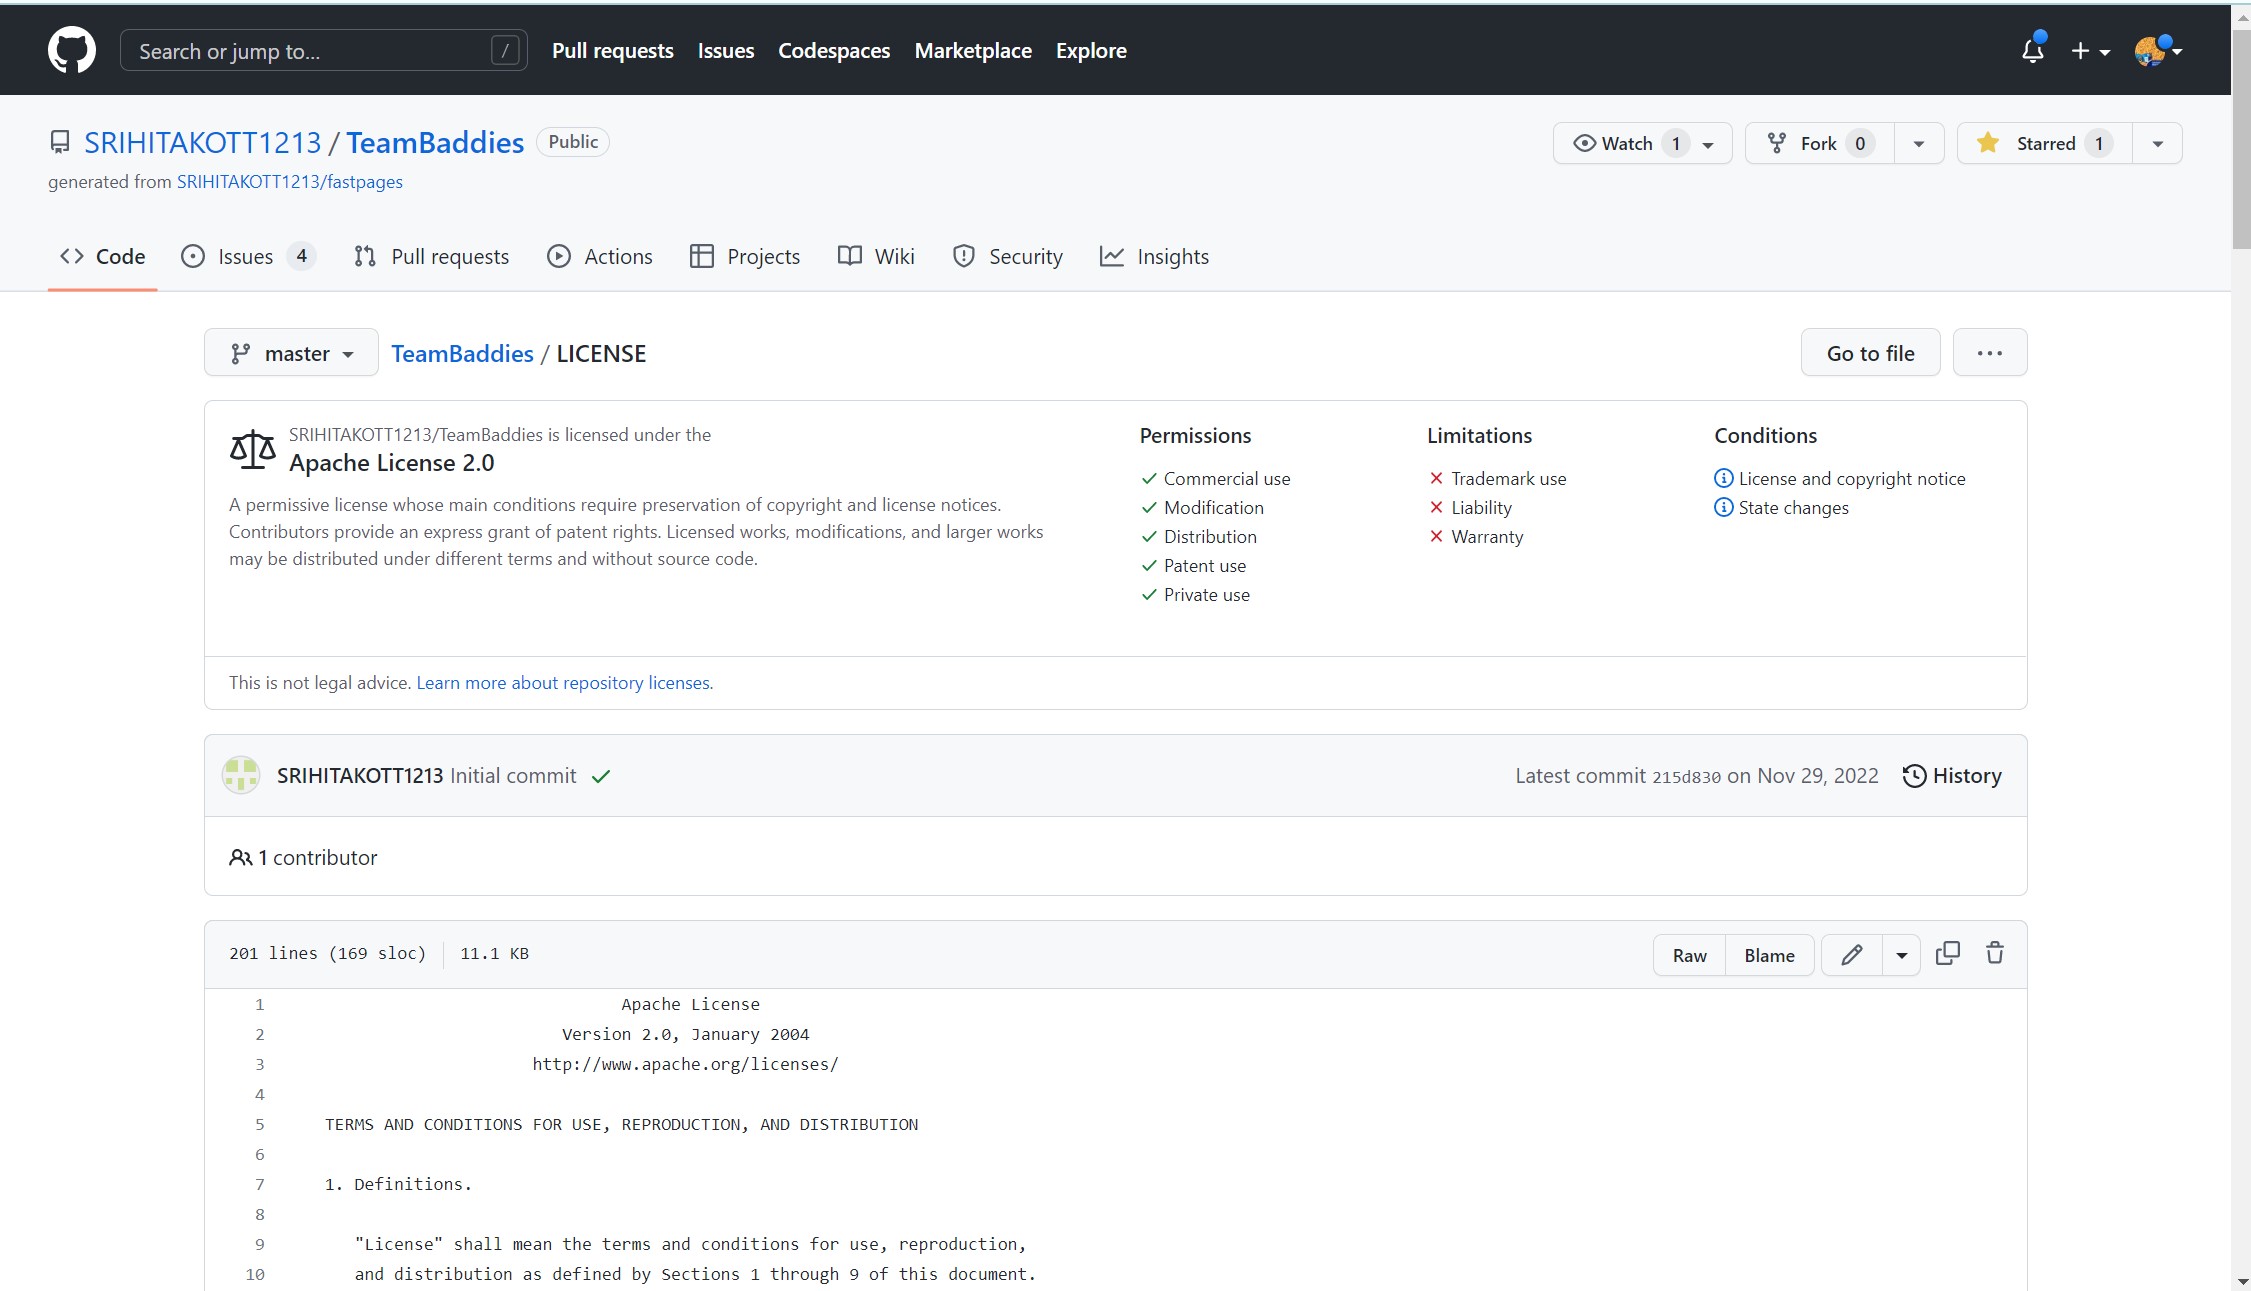Copy raw contents with copy icon

1947,953
